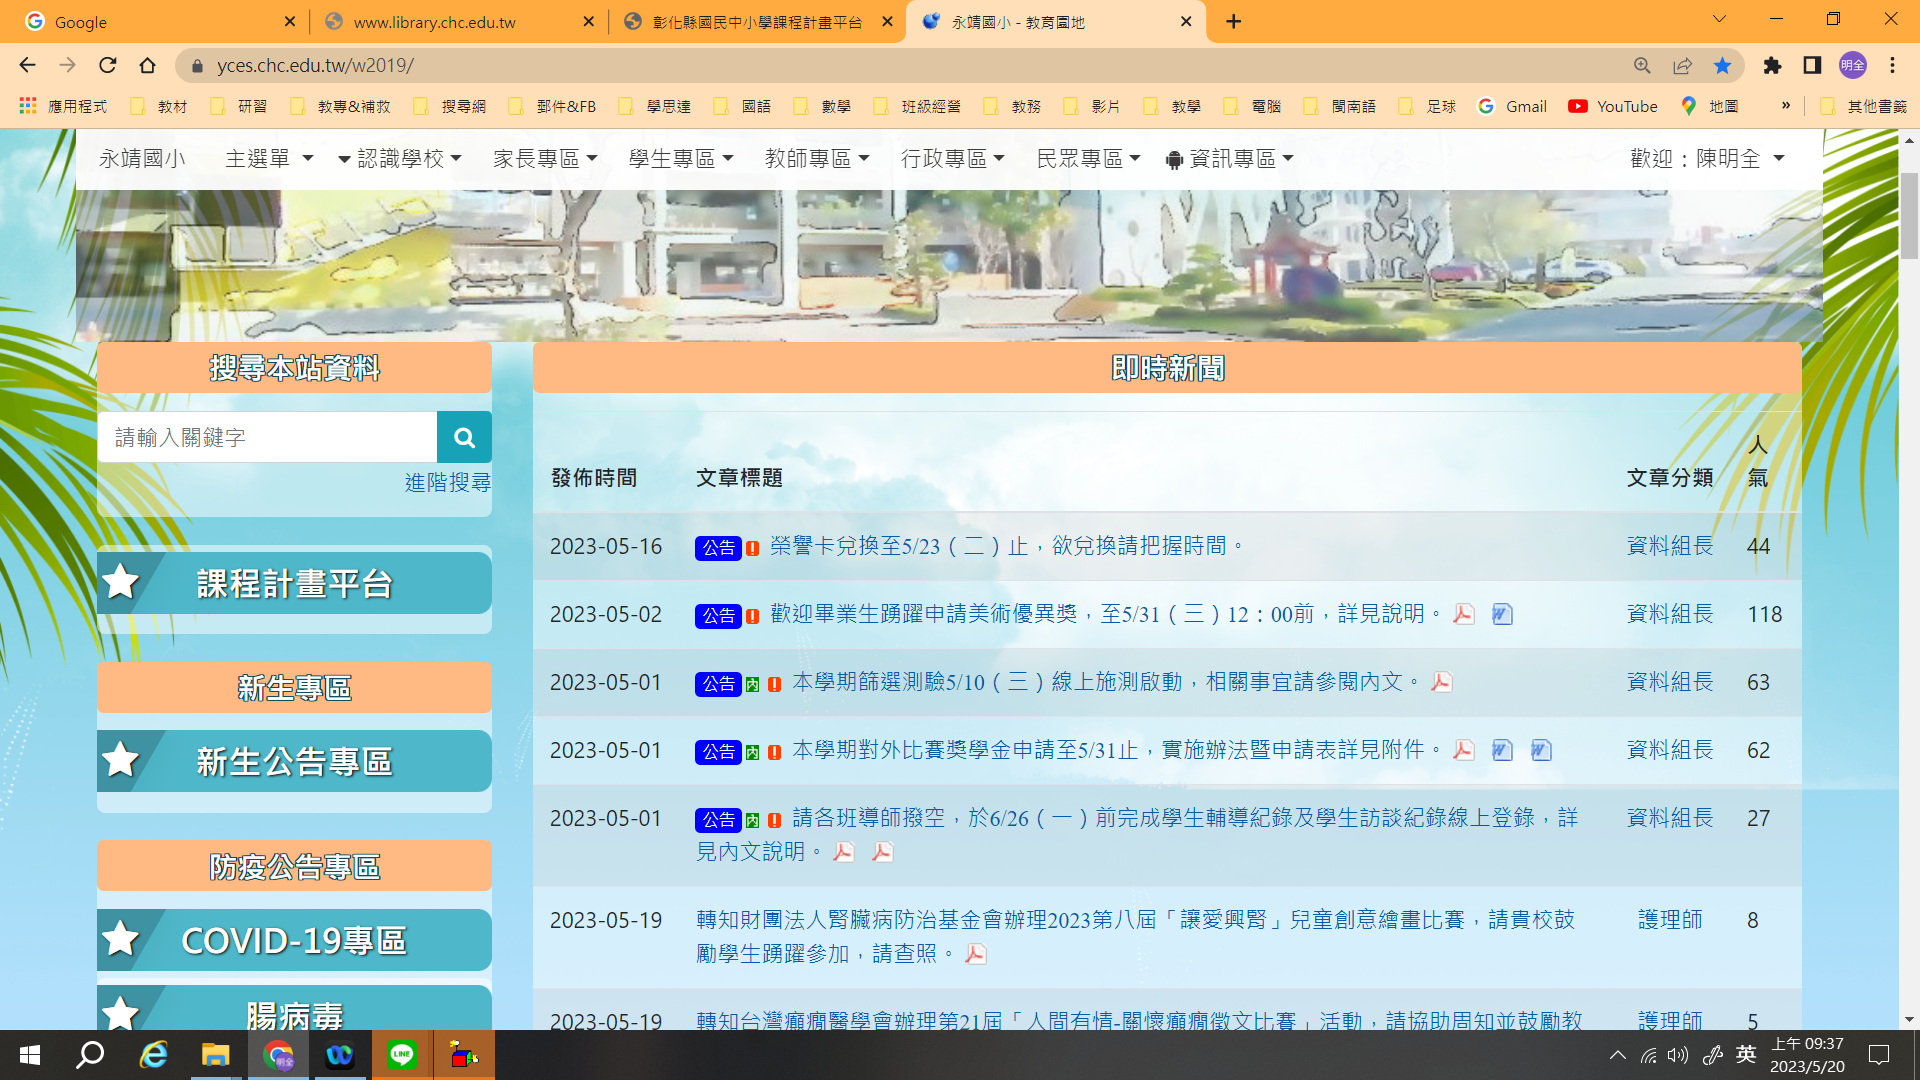Viewport: 1920px width, 1080px height.
Task: Expand 資訊專區 dropdown menu
Action: [1230, 158]
